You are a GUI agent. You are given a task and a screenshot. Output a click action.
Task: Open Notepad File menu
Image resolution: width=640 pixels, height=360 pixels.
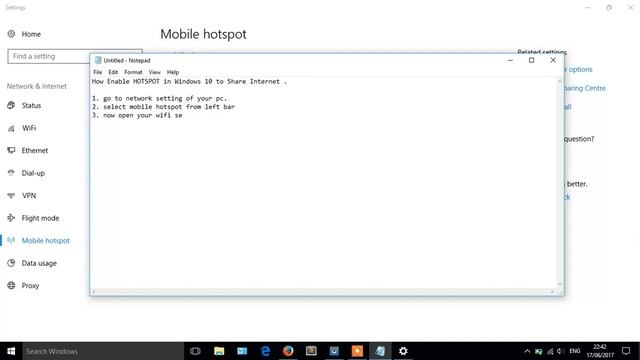[x=98, y=72]
